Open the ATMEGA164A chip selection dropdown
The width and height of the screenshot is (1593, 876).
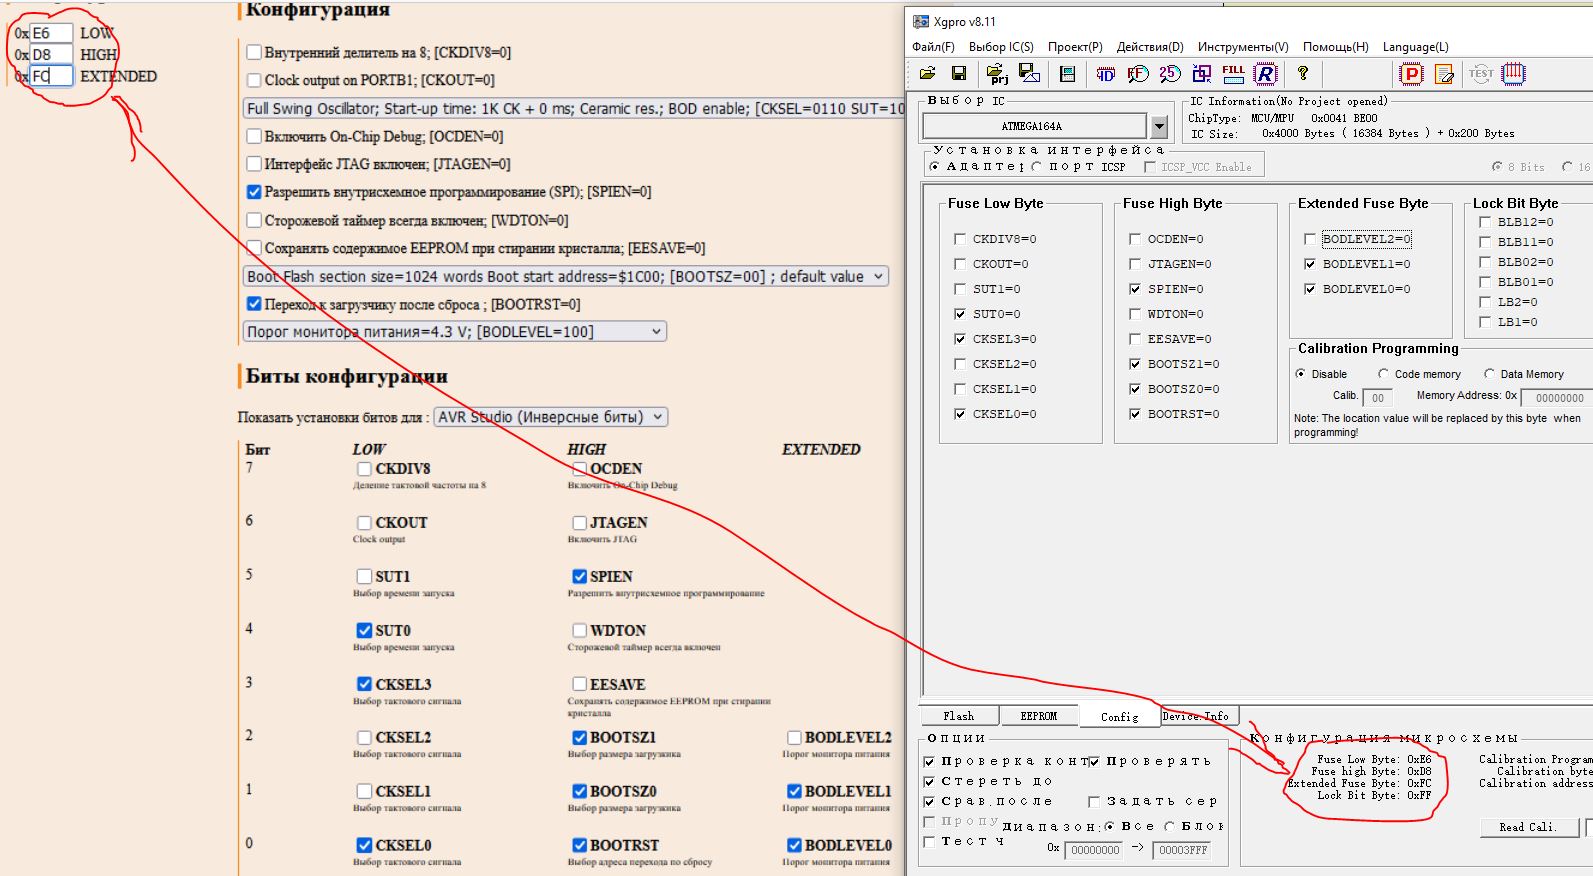(x=1159, y=127)
